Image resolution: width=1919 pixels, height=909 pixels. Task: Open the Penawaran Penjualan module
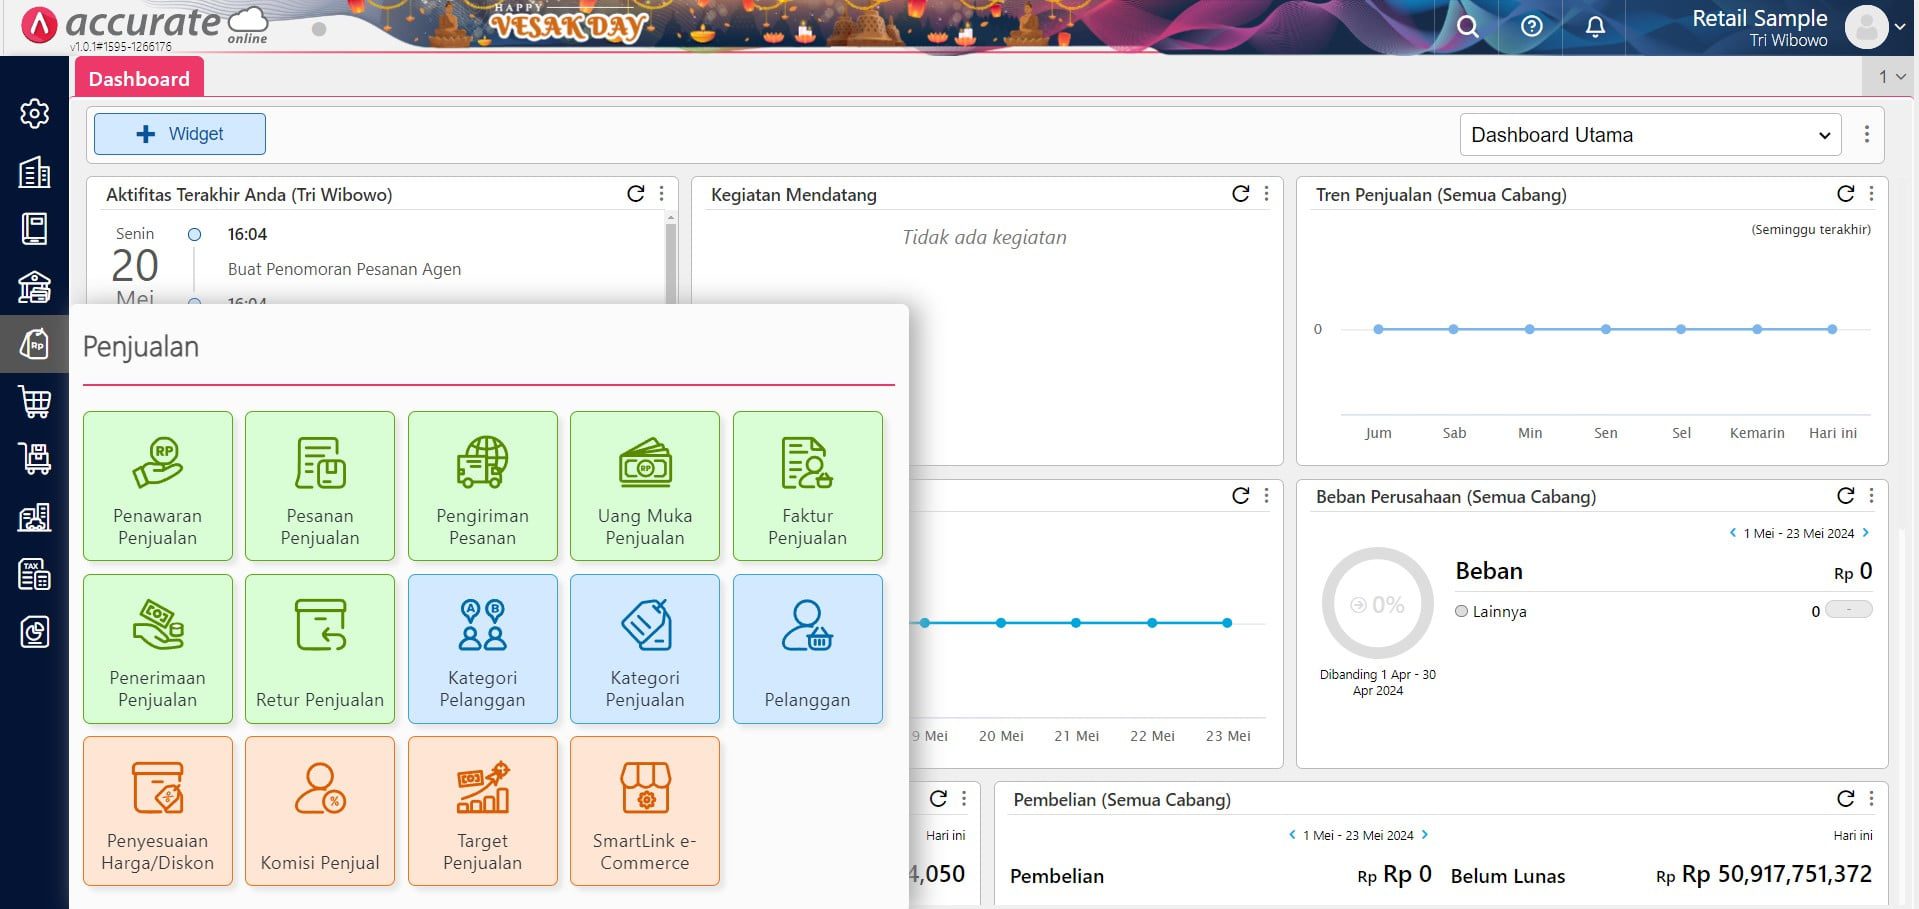157,486
